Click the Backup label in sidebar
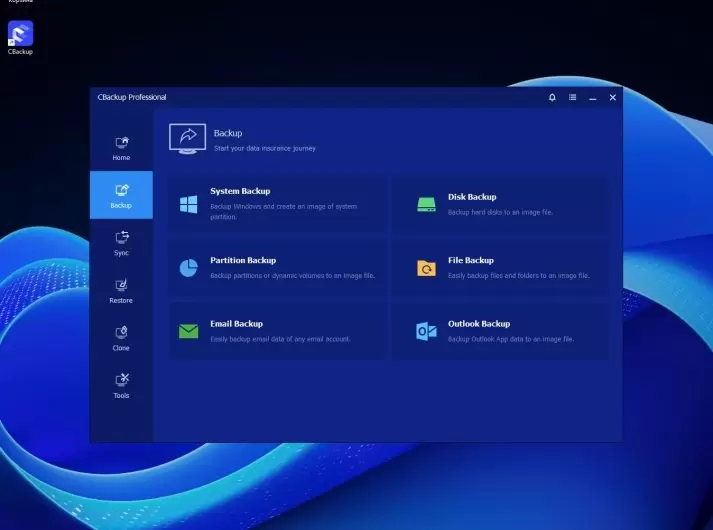Screen dimensions: 713x530 click(121, 205)
